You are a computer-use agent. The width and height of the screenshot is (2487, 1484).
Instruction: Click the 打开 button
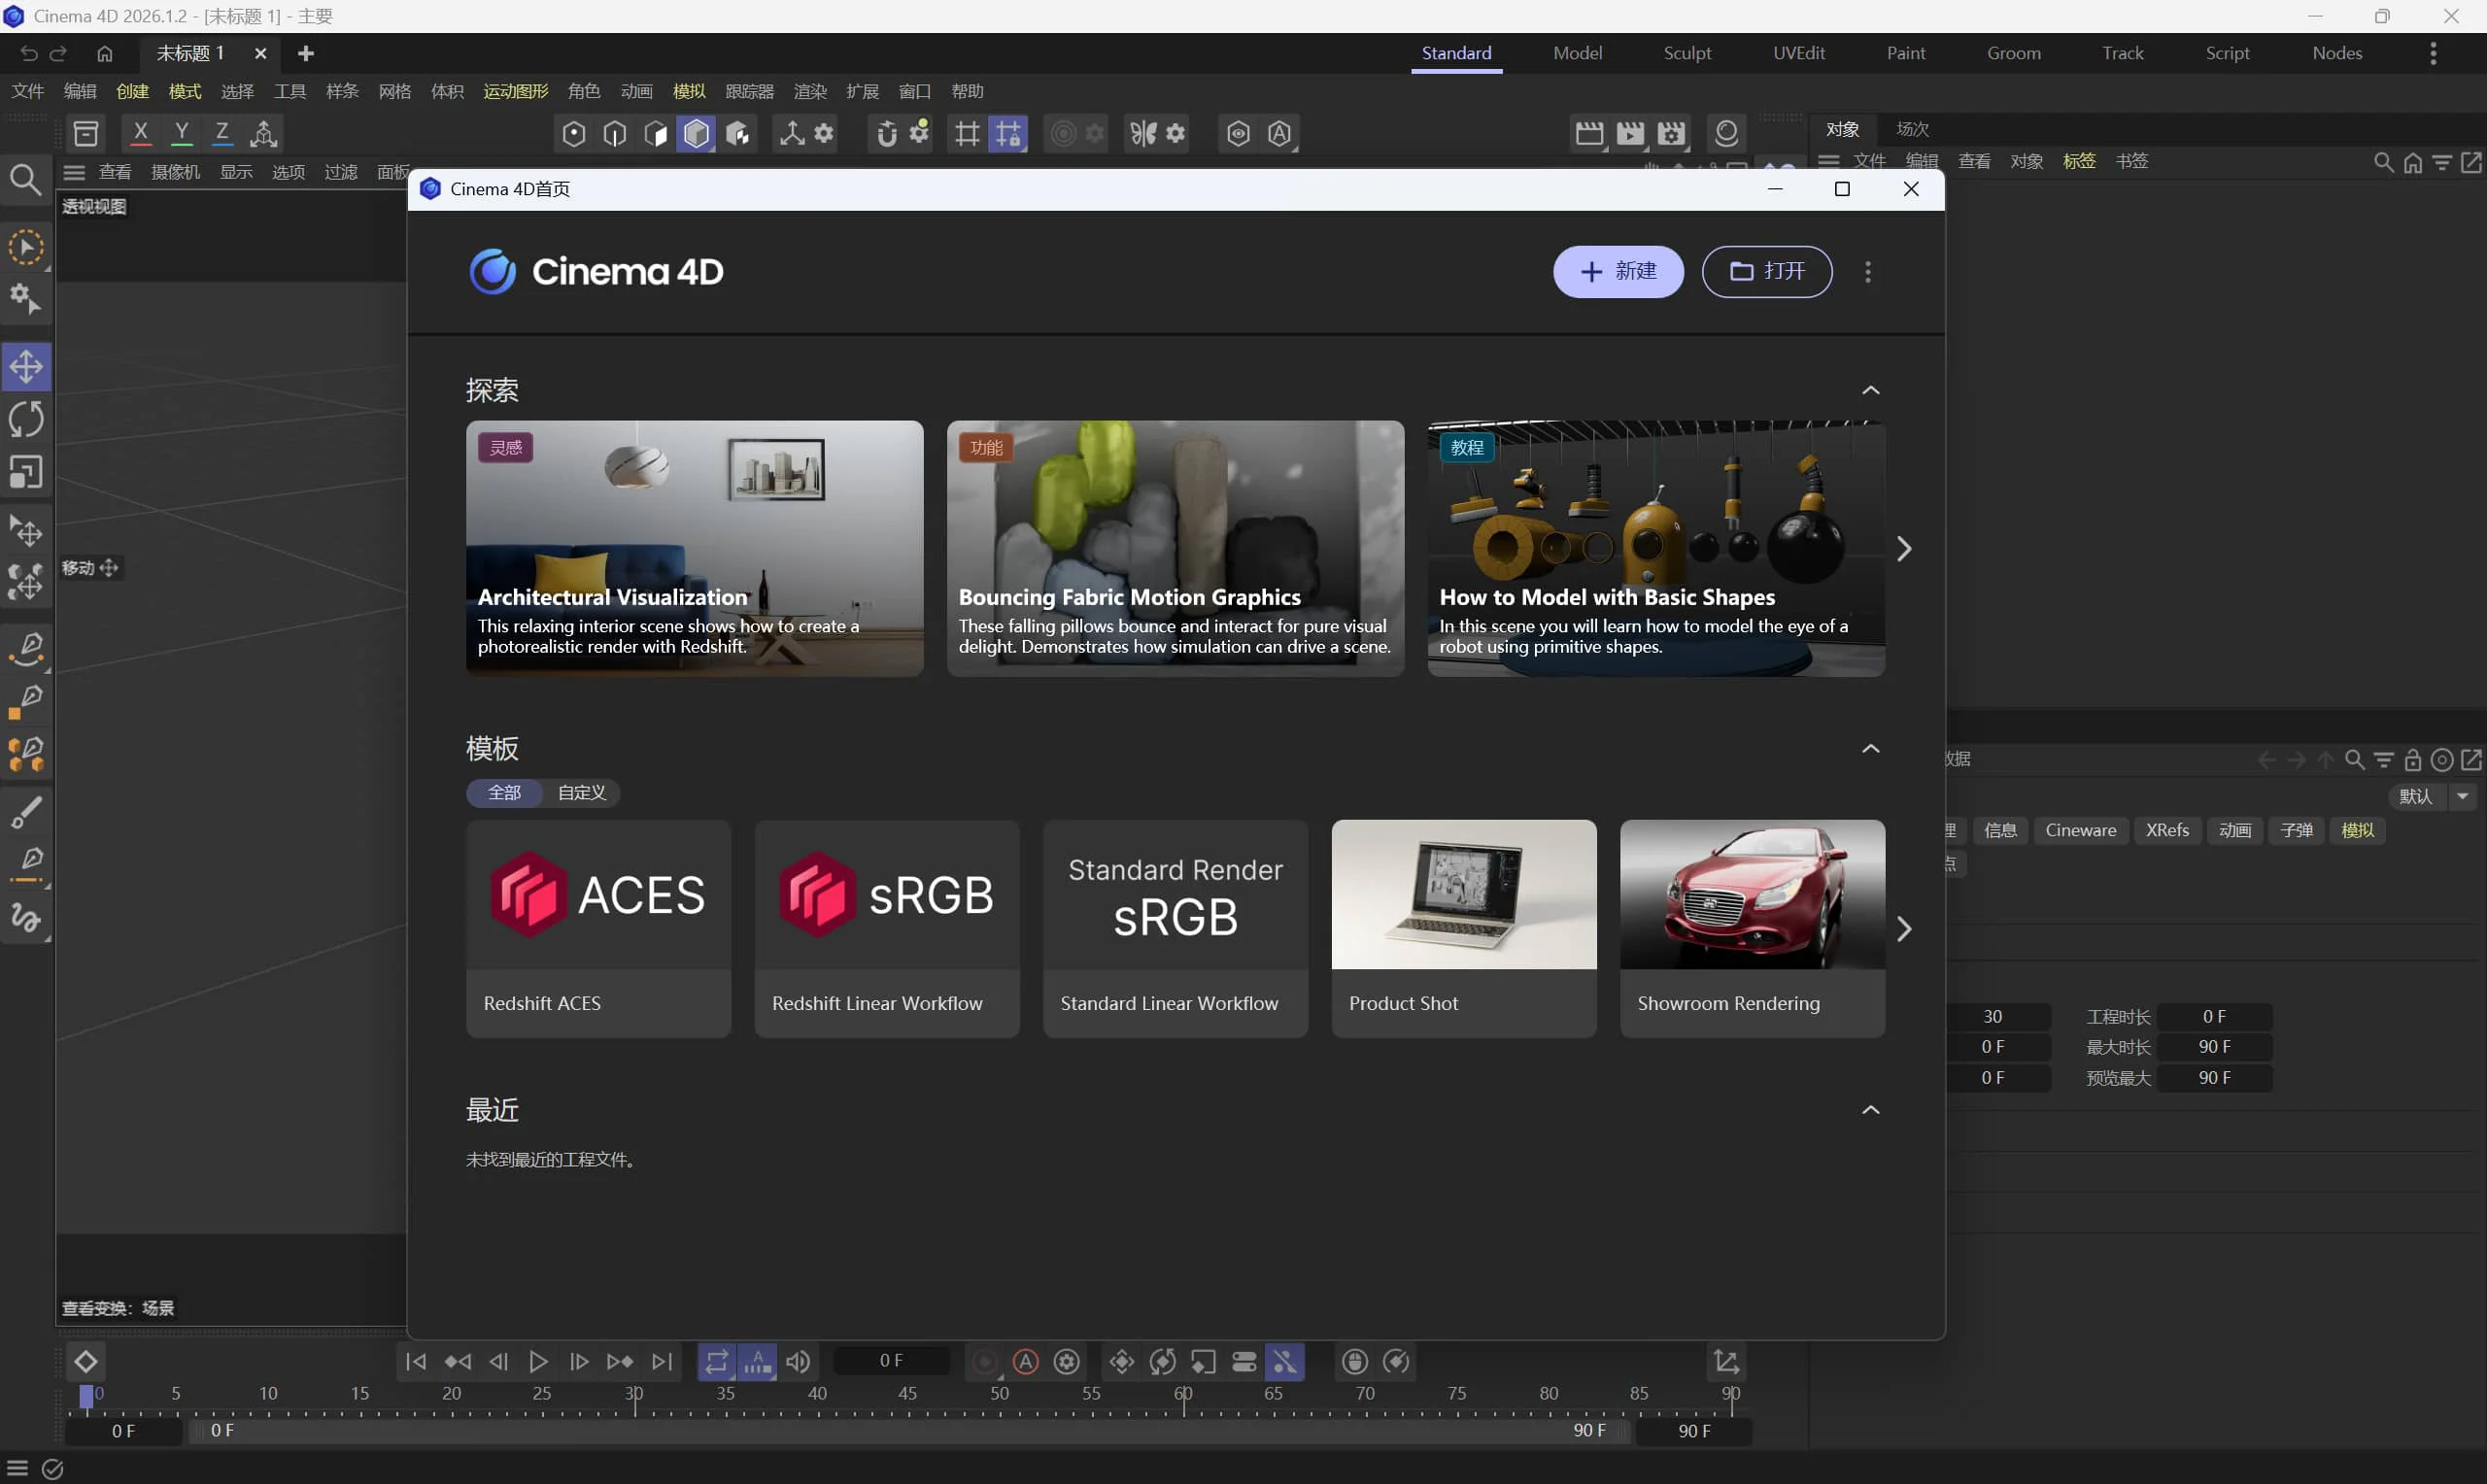(x=1766, y=271)
